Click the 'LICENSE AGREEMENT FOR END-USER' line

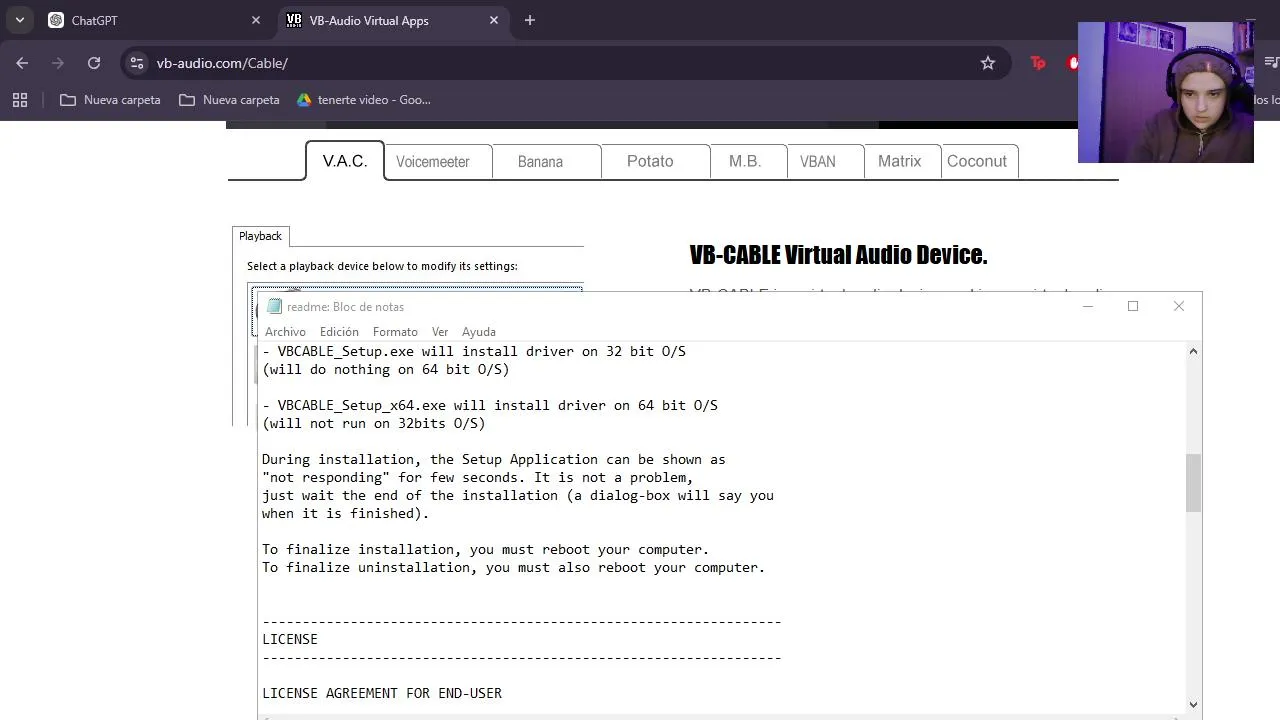pos(382,694)
